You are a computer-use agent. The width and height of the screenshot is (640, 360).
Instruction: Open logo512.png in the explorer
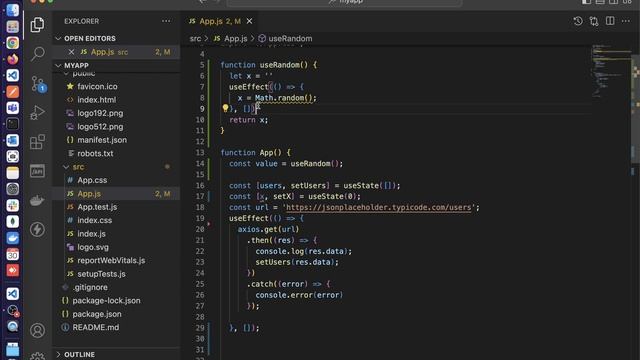[100, 127]
